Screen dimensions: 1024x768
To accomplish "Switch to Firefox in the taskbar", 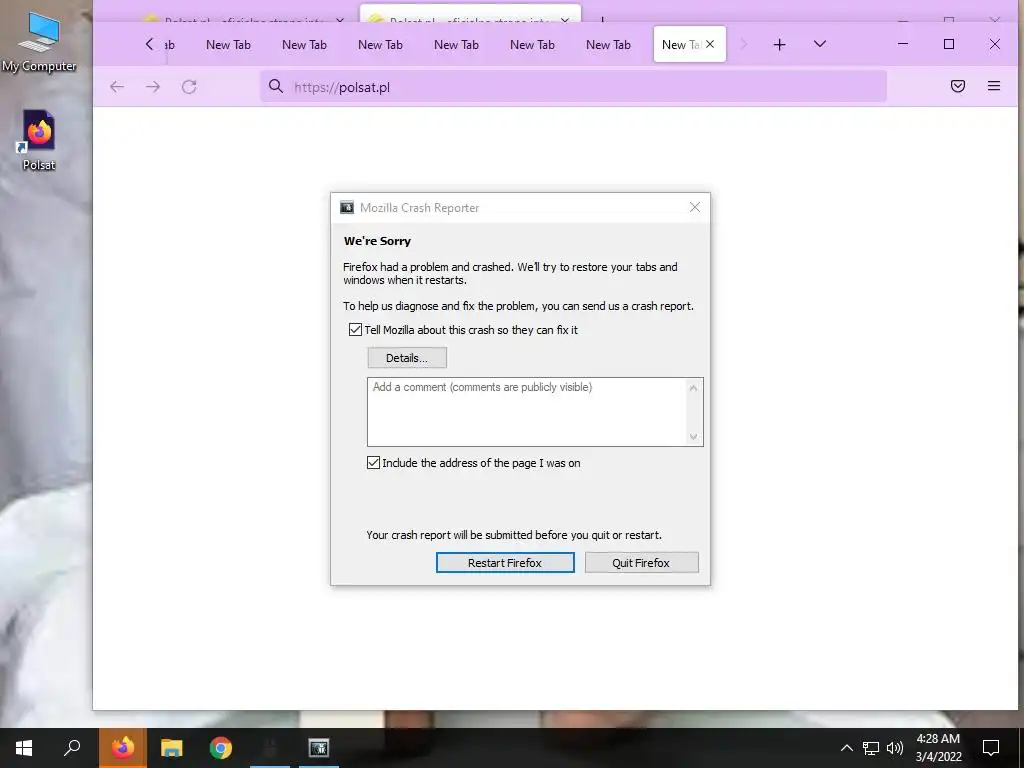I will (122, 748).
